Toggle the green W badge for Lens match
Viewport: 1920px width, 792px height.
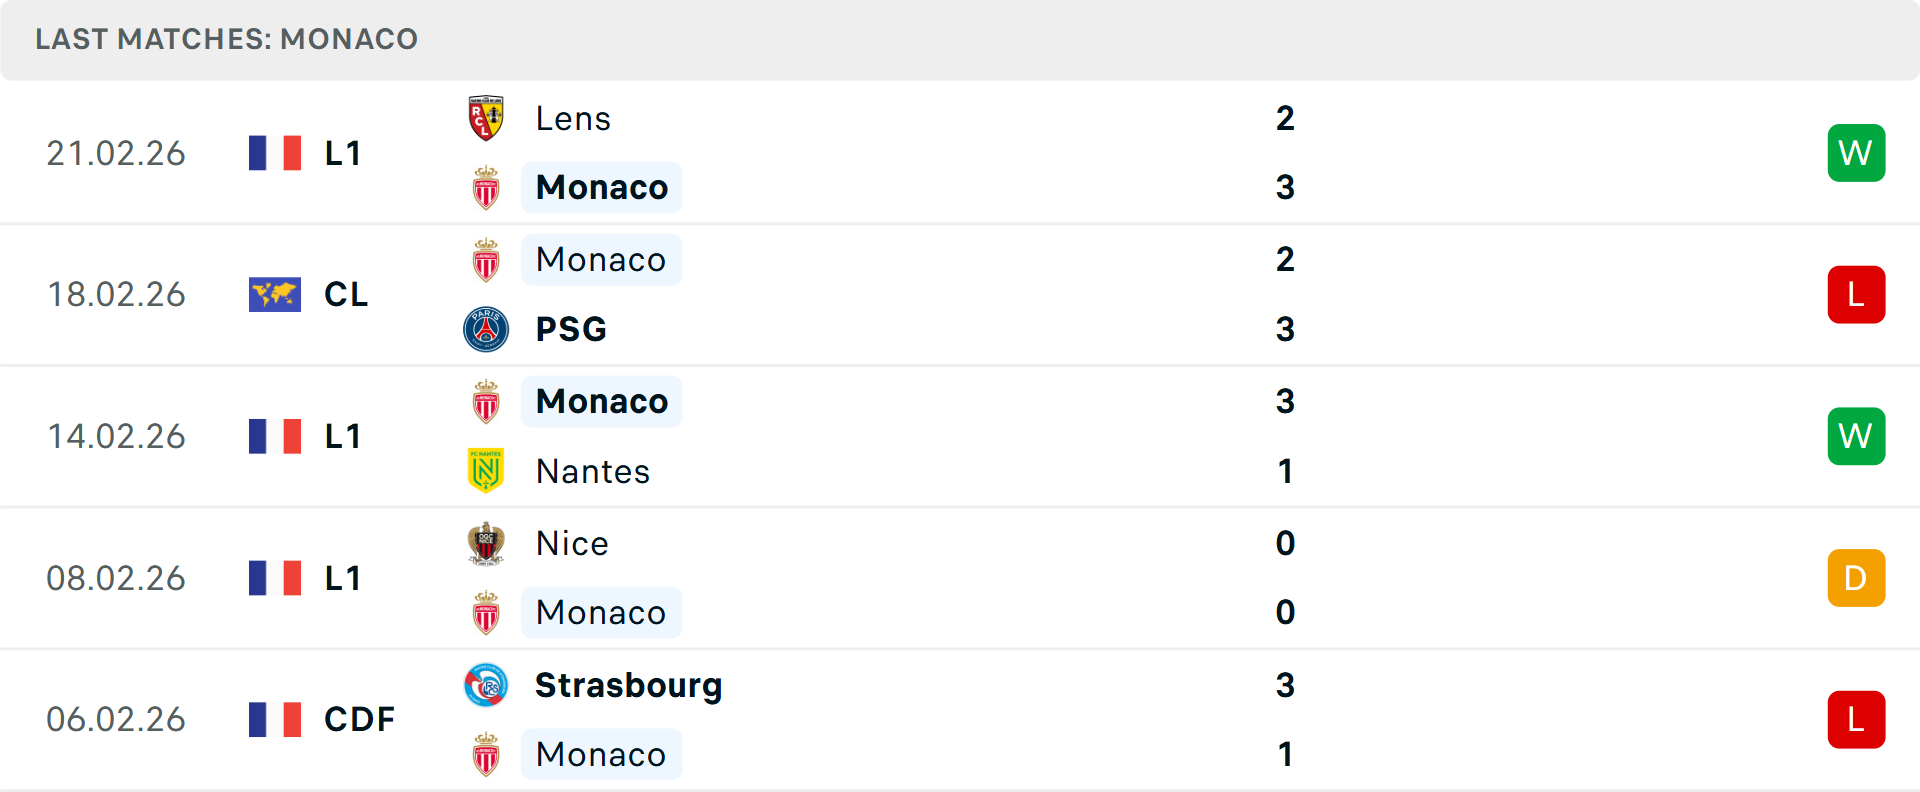(x=1857, y=152)
